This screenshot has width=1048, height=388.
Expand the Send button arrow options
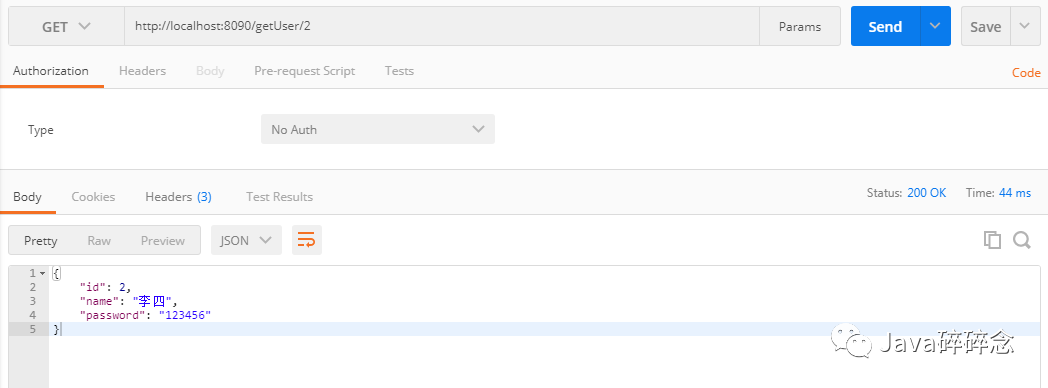coord(935,27)
